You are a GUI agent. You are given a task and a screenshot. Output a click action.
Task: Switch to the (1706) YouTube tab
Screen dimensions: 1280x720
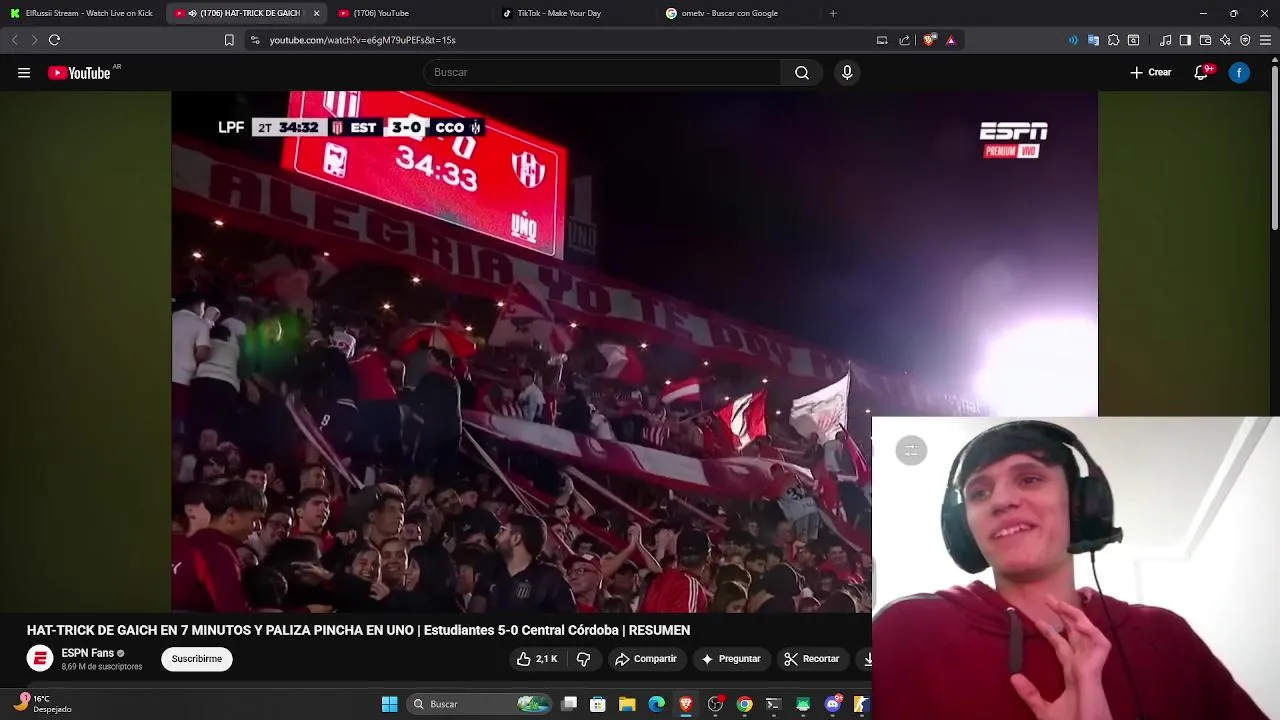[410, 13]
